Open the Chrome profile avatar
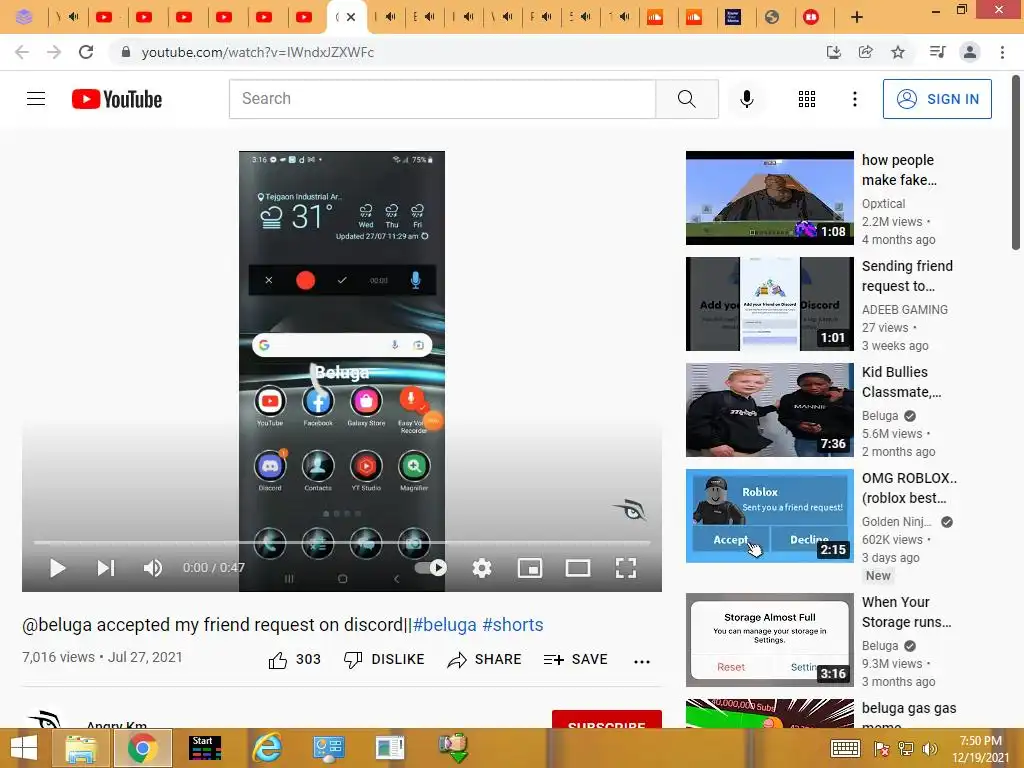Viewport: 1024px width, 768px height. pyautogui.click(x=970, y=52)
